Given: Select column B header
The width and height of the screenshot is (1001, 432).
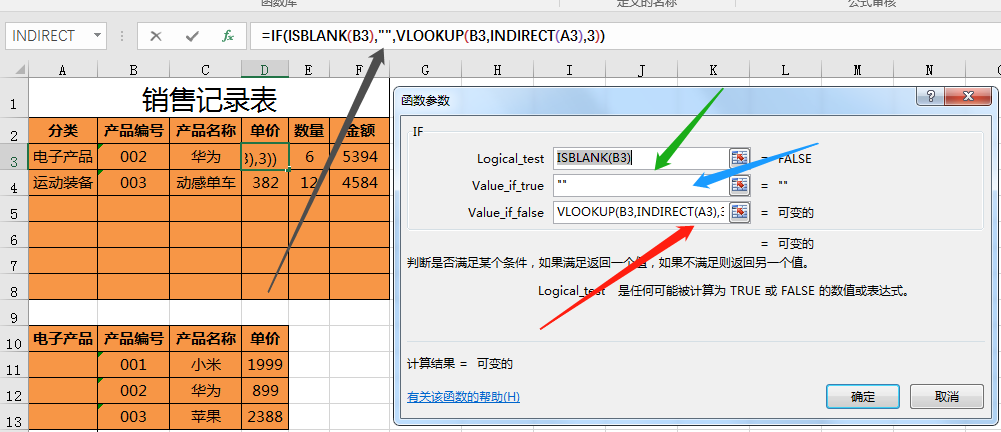Looking at the screenshot, I should 133,70.
